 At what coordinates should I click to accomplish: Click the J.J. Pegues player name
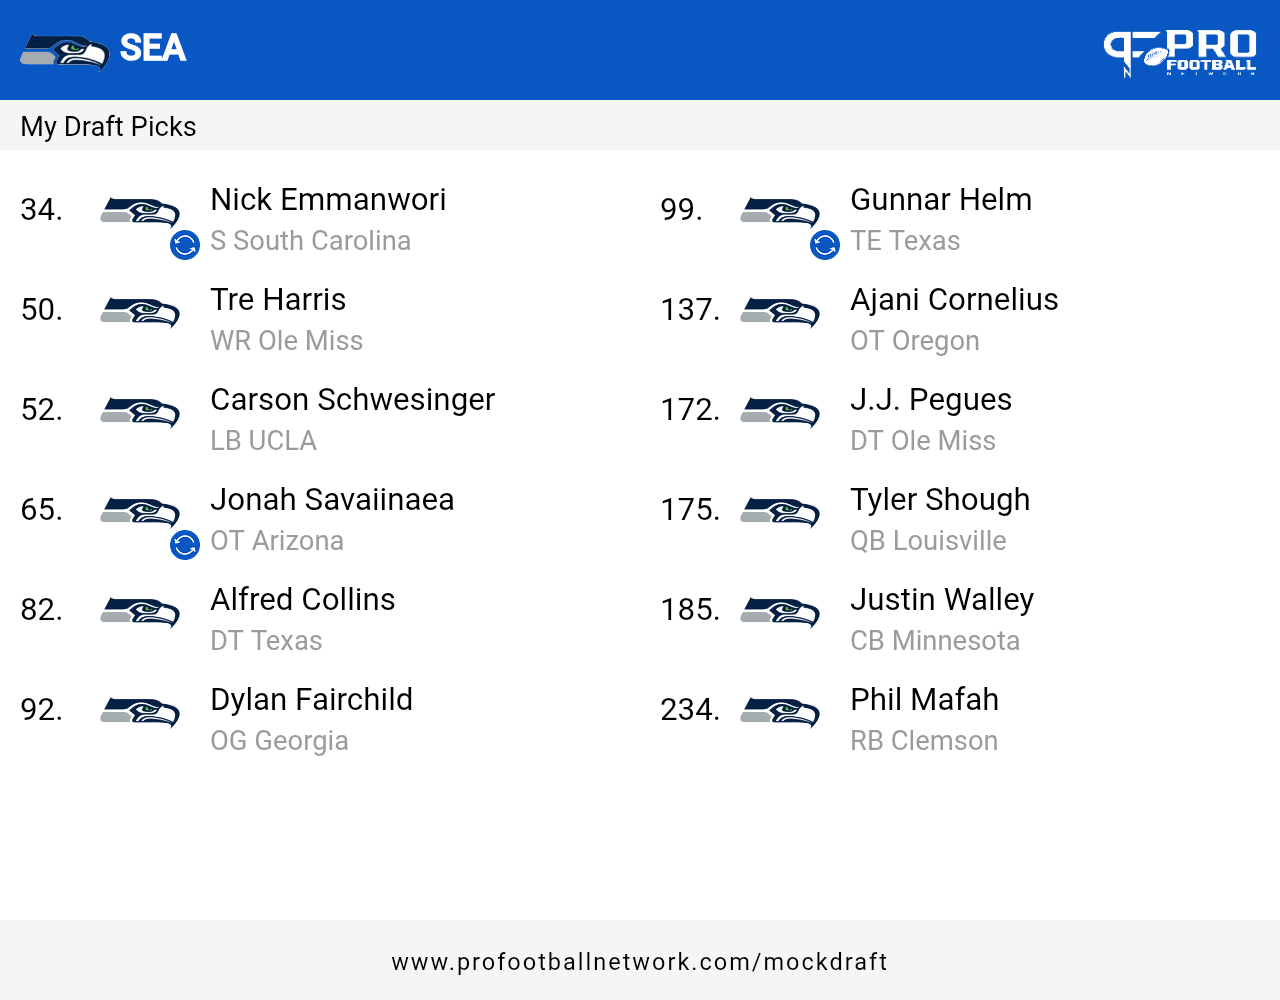coord(930,400)
